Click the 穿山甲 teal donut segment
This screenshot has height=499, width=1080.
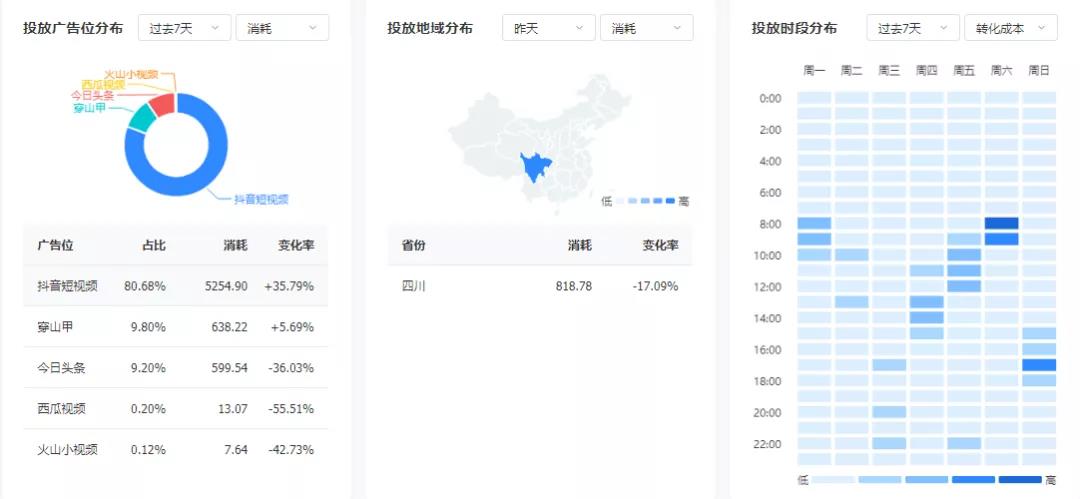coord(142,119)
